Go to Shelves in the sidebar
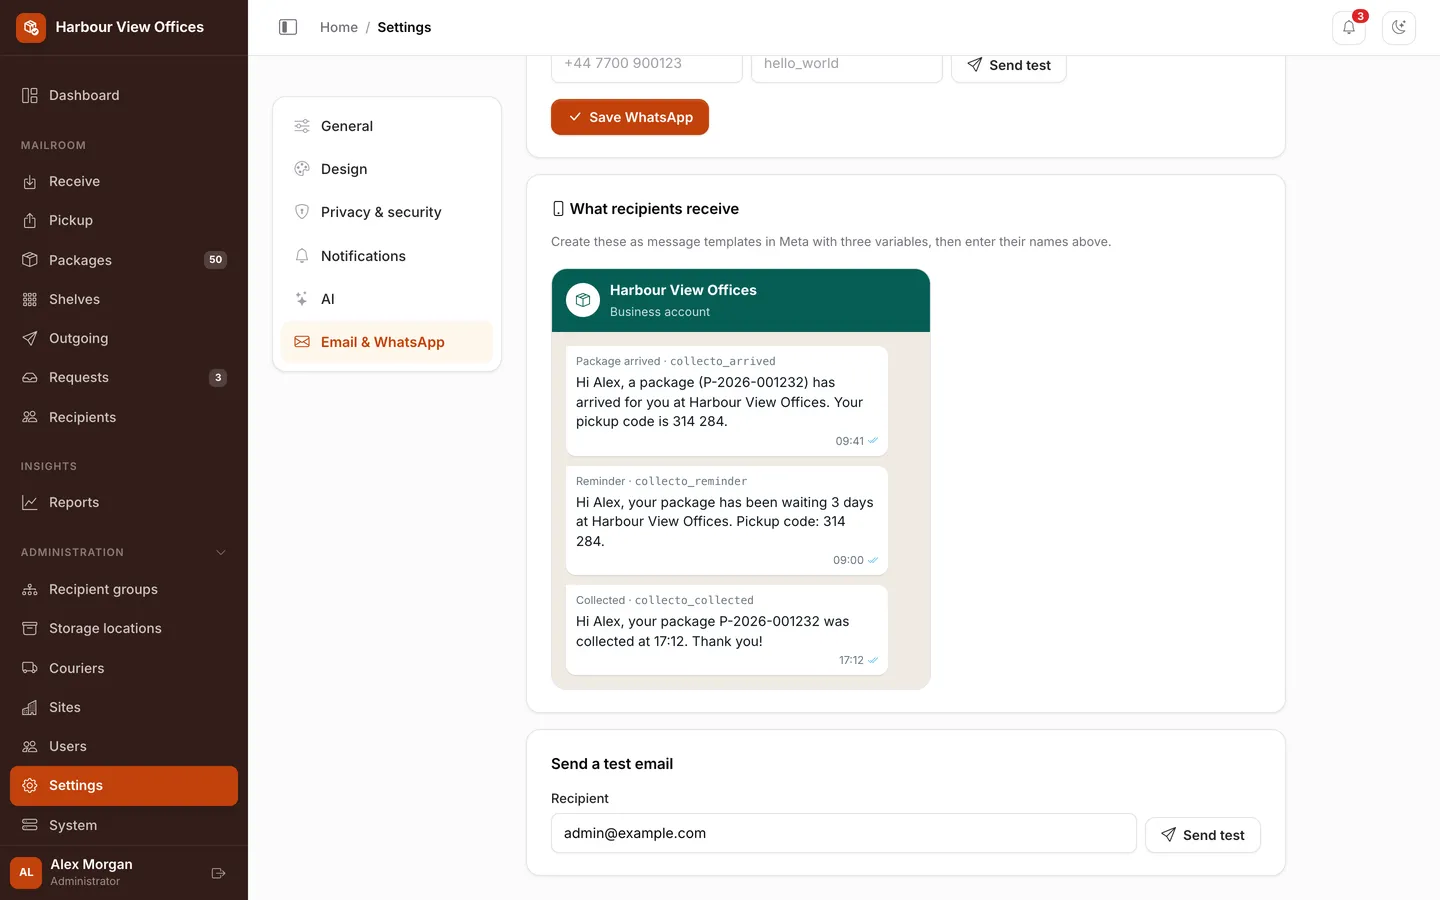1440x900 pixels. pyautogui.click(x=124, y=299)
